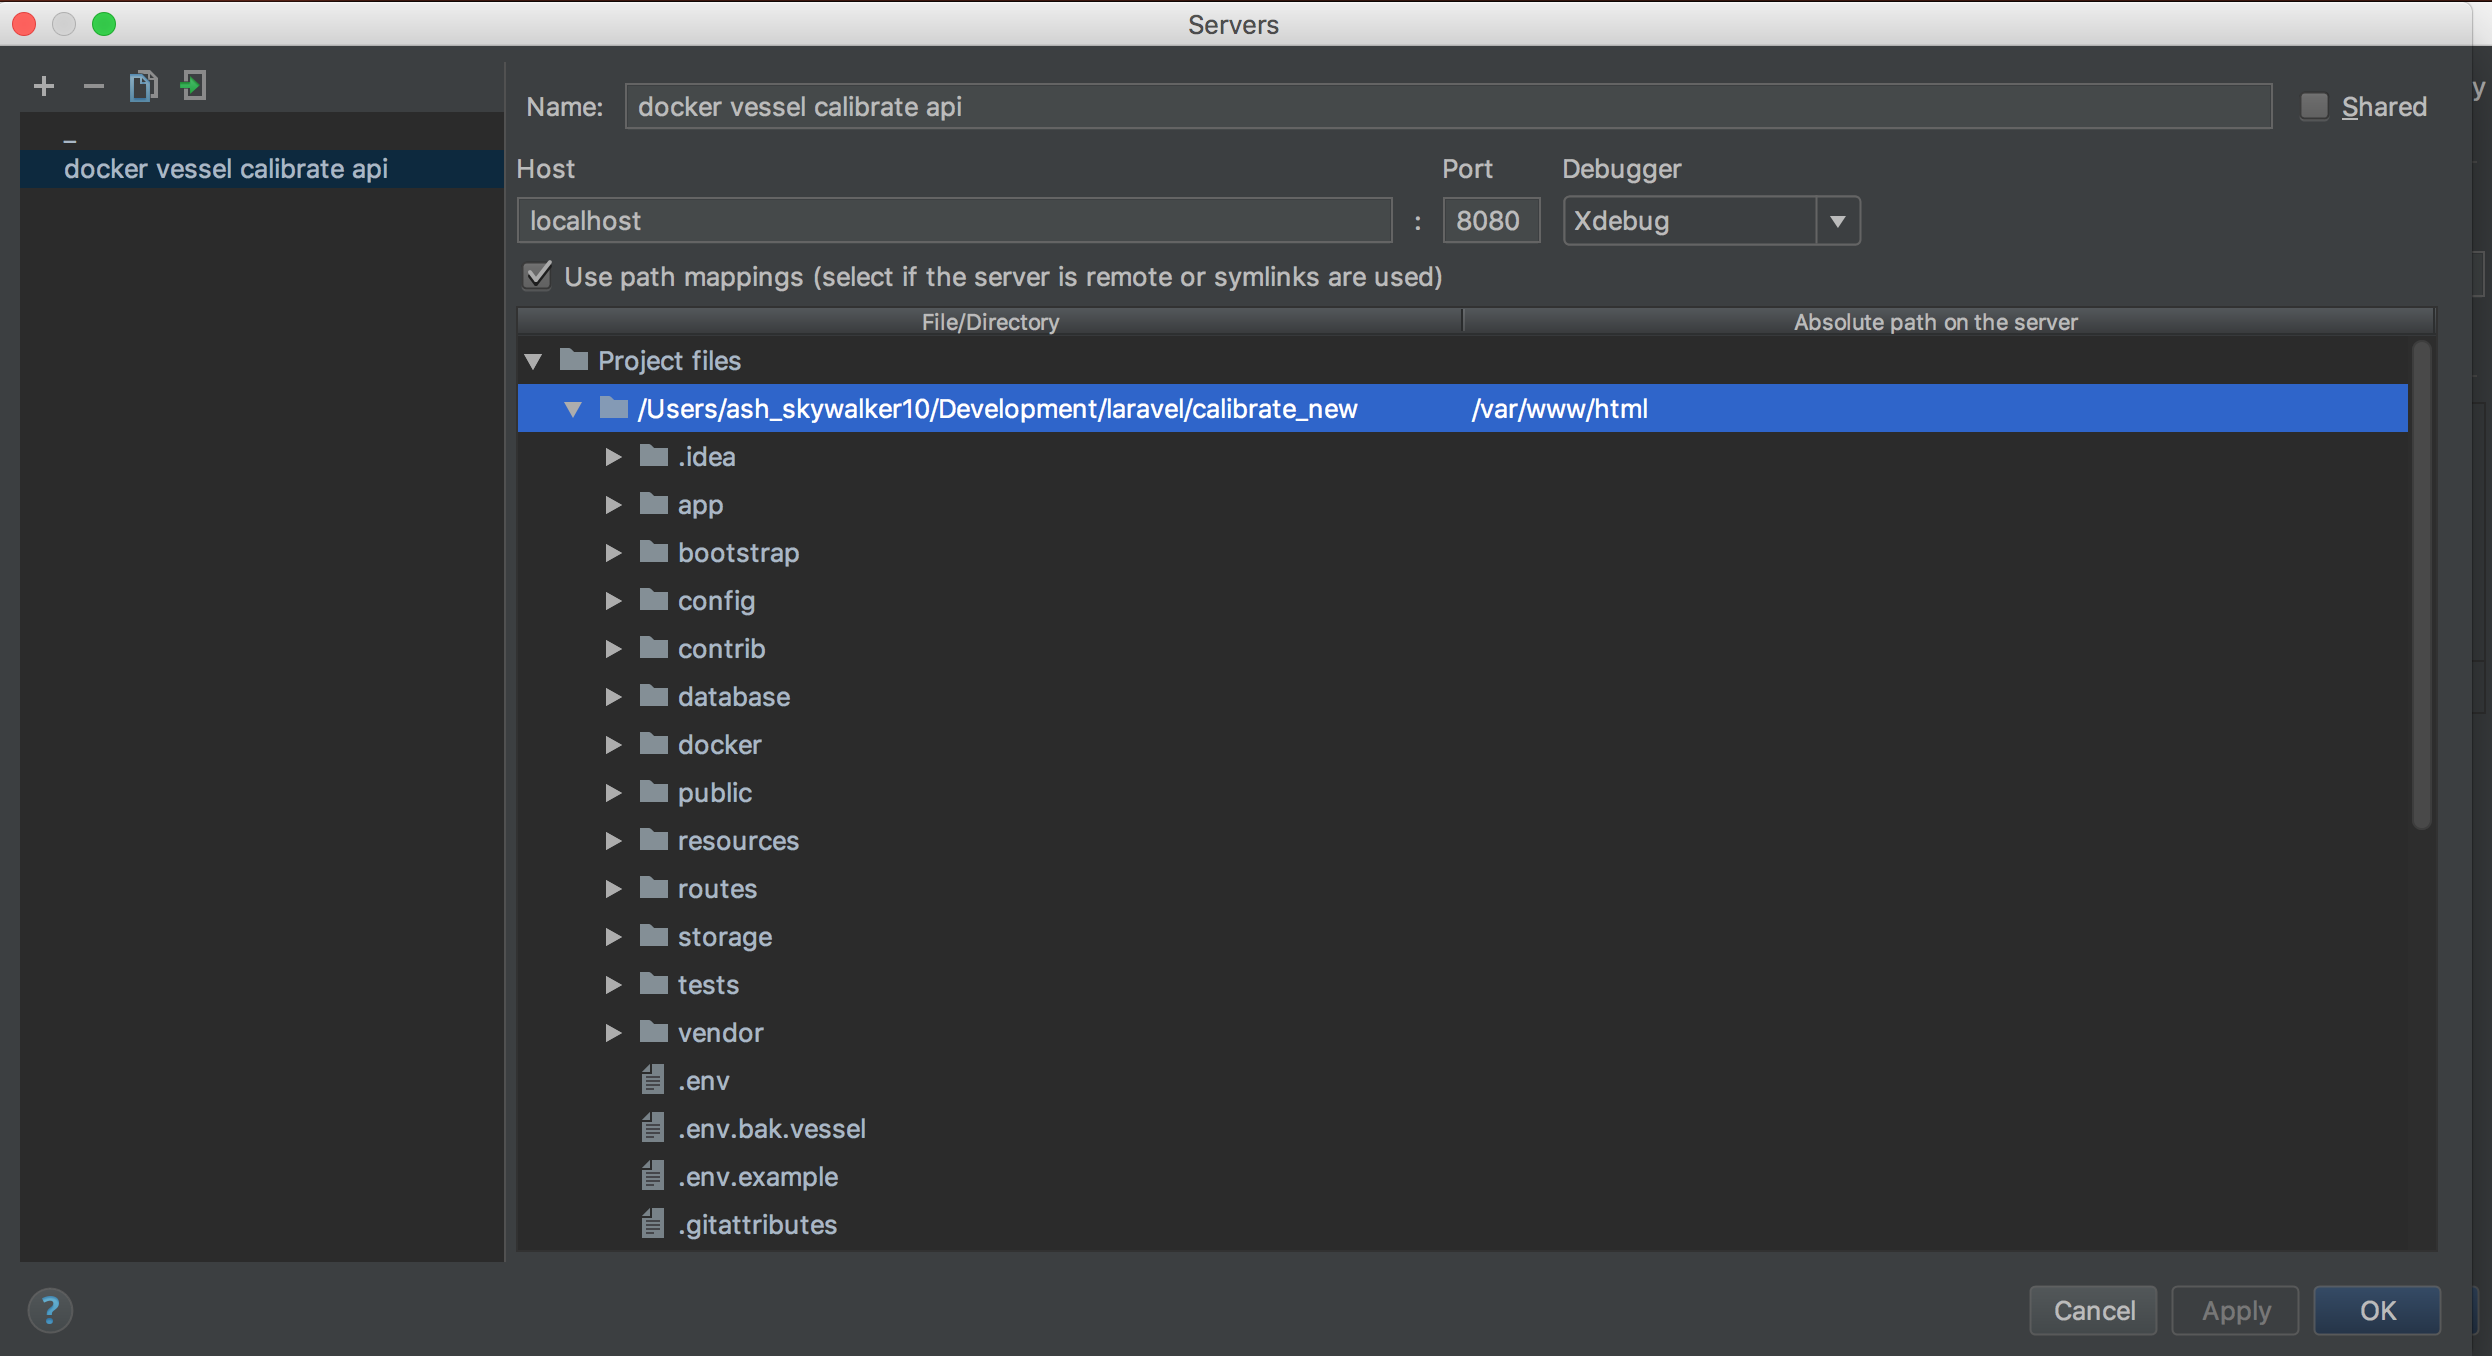Click the .env file icon

click(x=653, y=1080)
